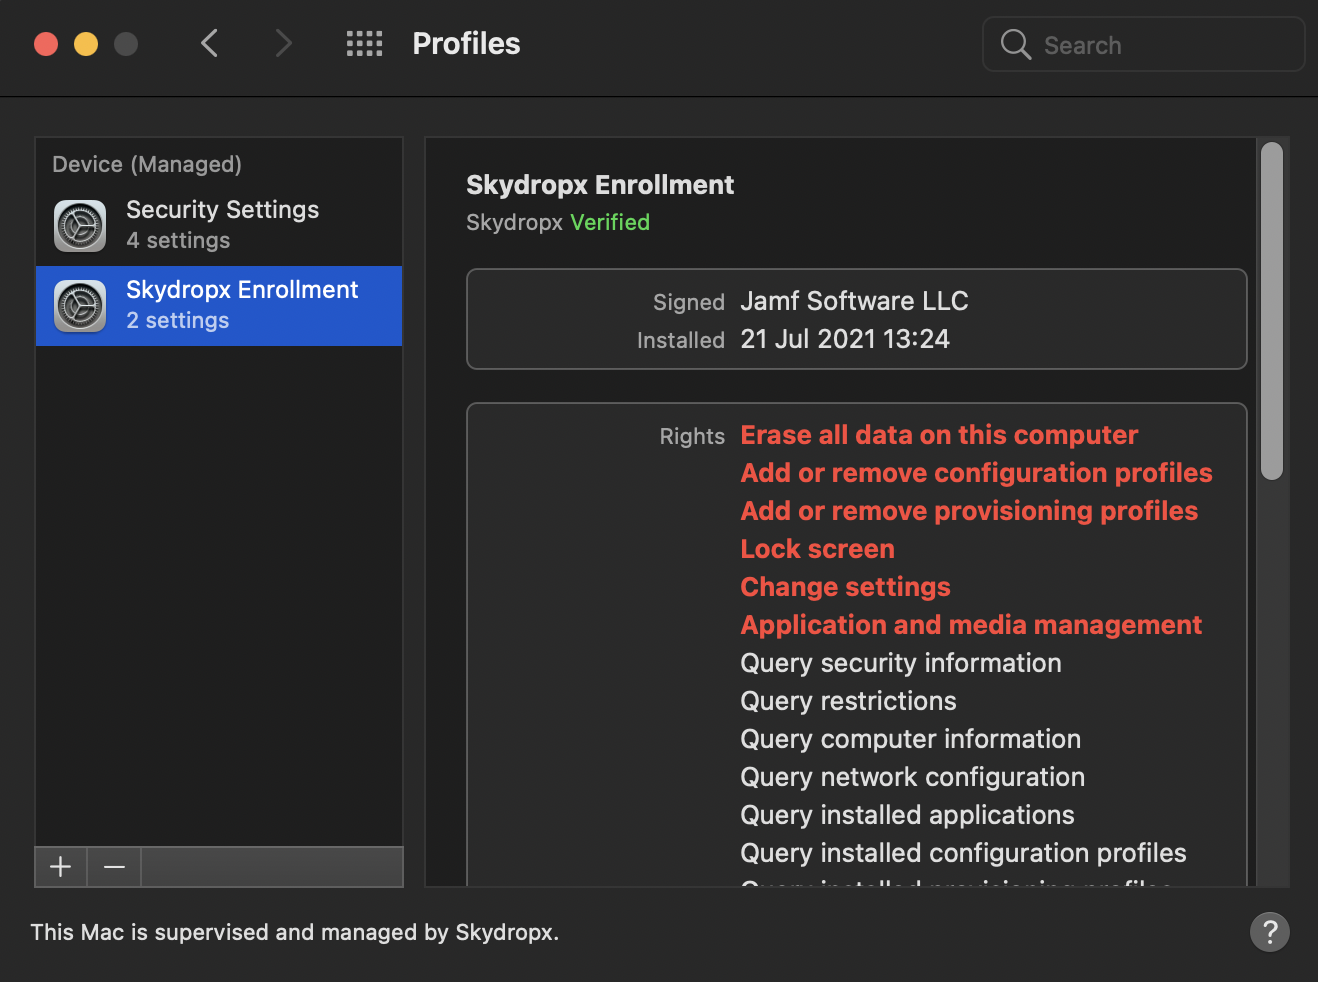Image resolution: width=1318 pixels, height=982 pixels.
Task: Click Query security information
Action: [x=901, y=663]
